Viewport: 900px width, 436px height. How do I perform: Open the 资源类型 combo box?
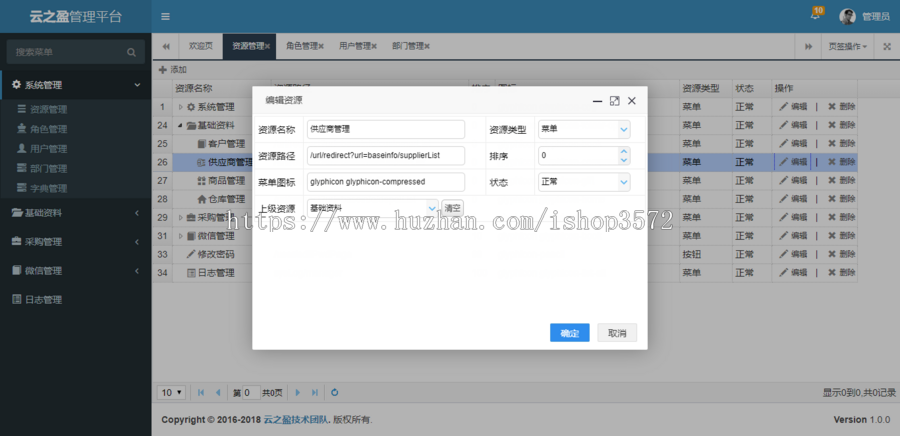(624, 130)
